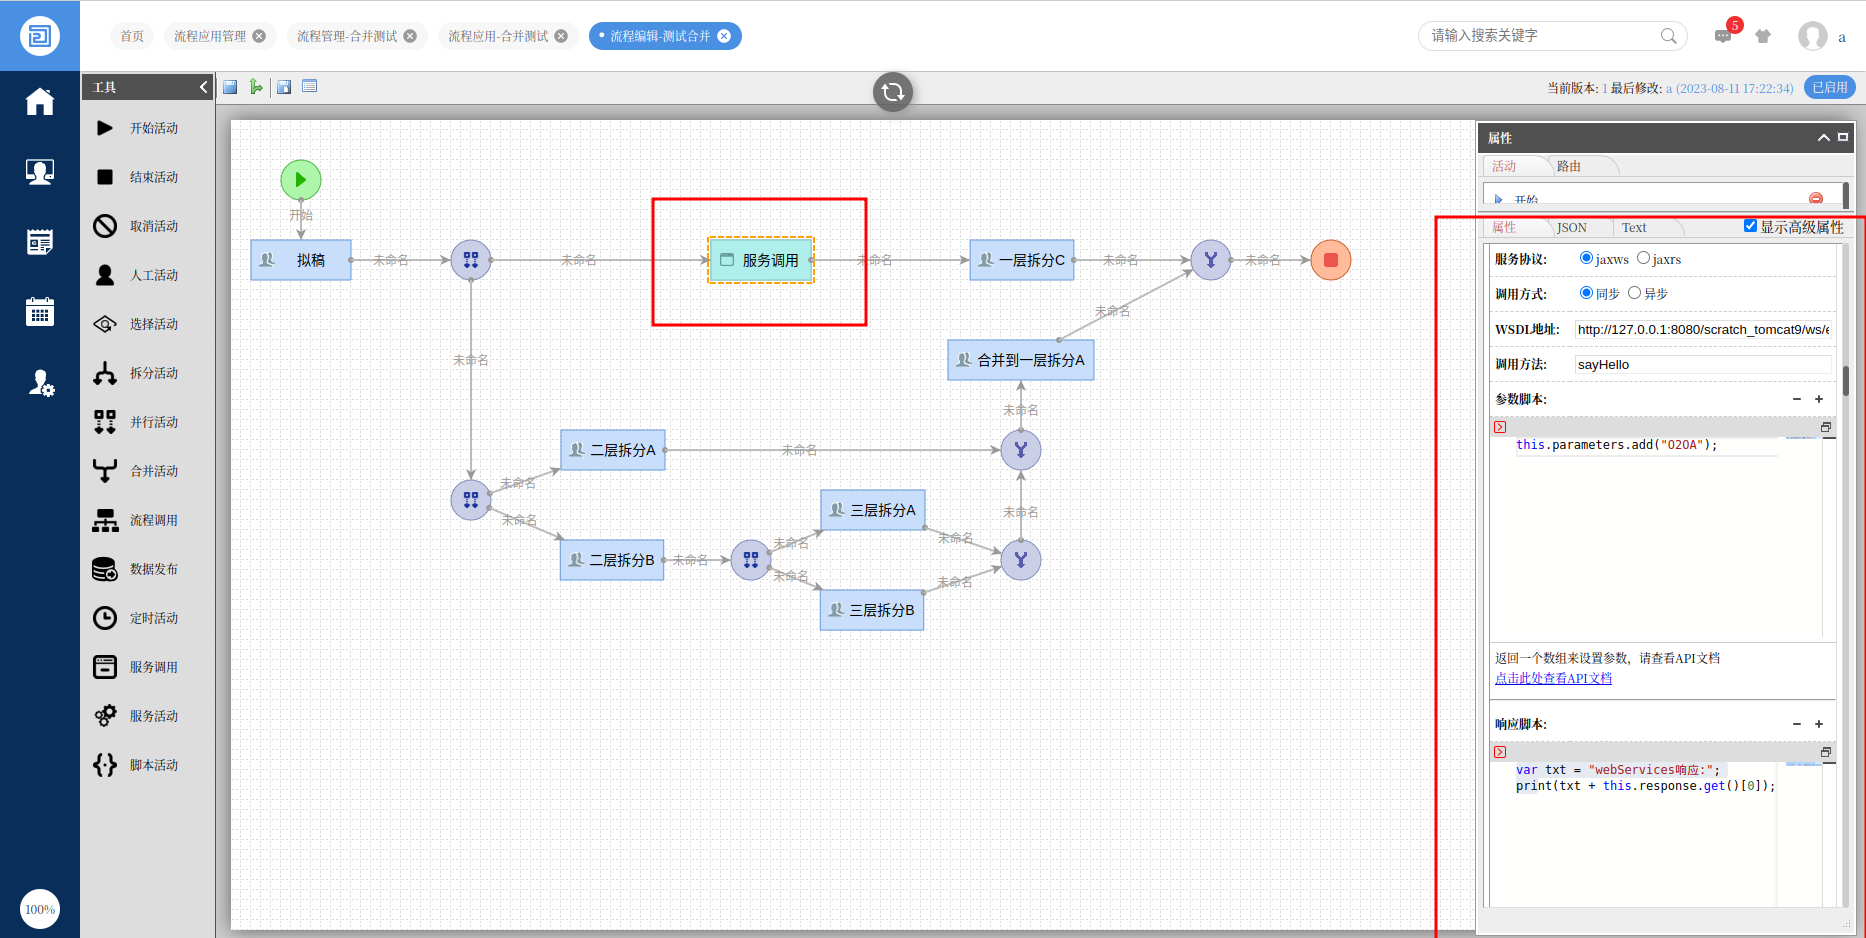Collapse the 工具 panel arrow
The width and height of the screenshot is (1866, 938).
click(203, 87)
